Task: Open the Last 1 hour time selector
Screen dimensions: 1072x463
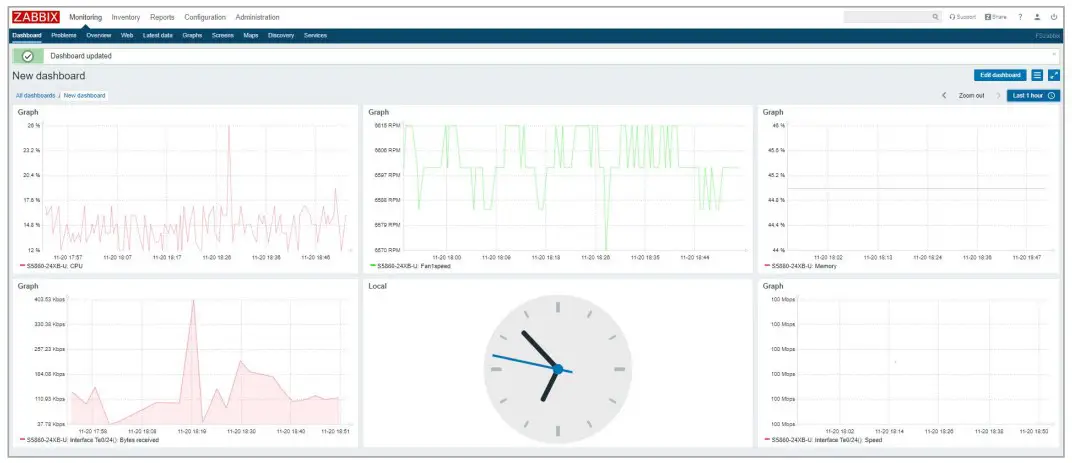Action: [x=1033, y=96]
